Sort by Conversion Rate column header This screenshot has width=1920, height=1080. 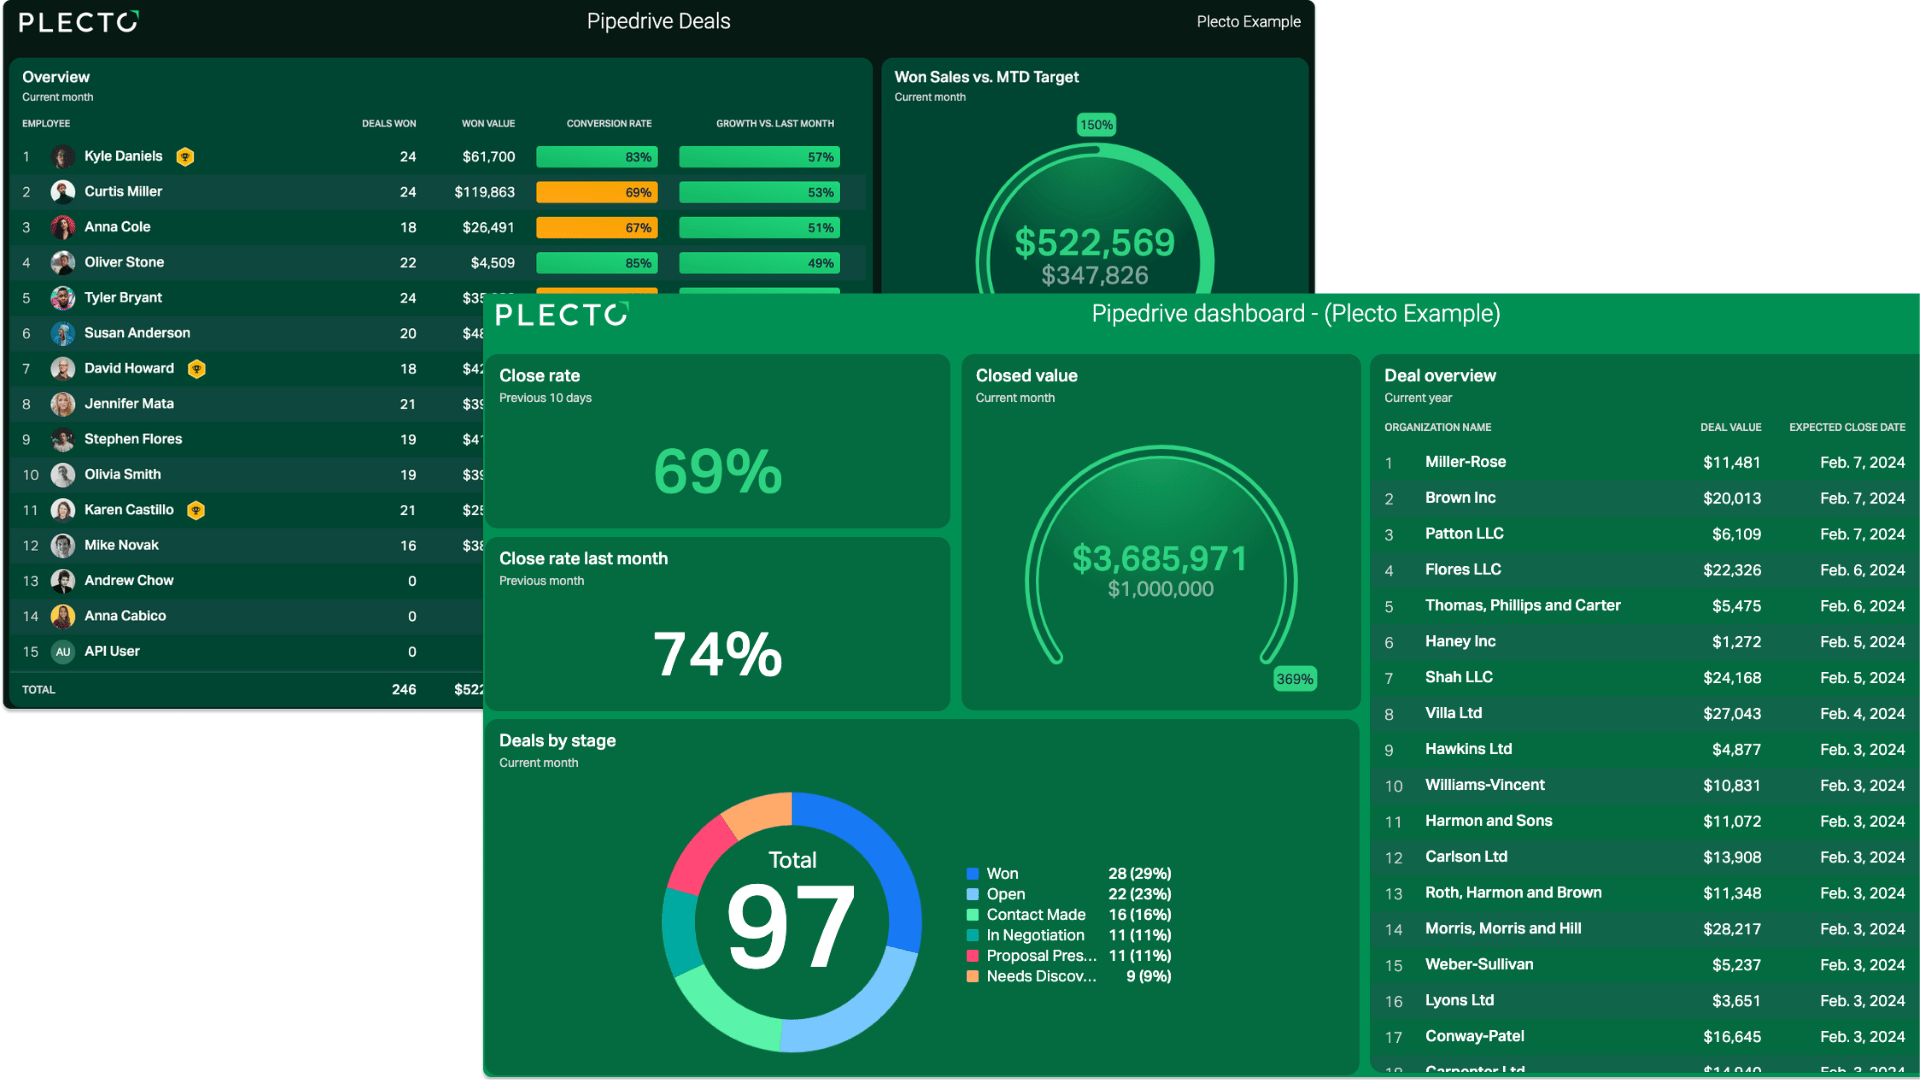[x=609, y=124]
